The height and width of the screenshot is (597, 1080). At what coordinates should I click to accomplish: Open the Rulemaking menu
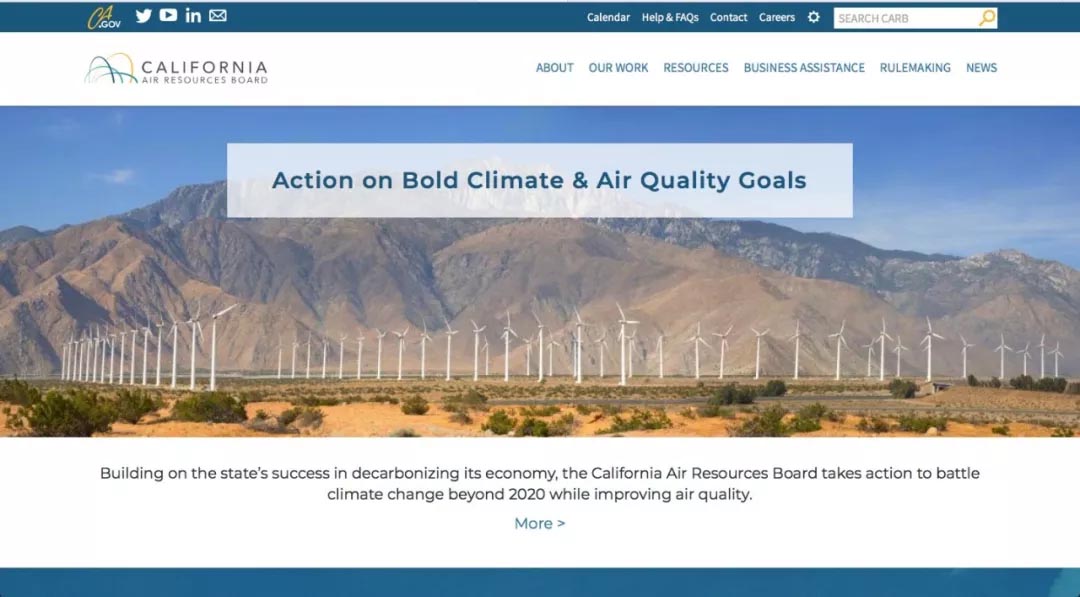(915, 68)
